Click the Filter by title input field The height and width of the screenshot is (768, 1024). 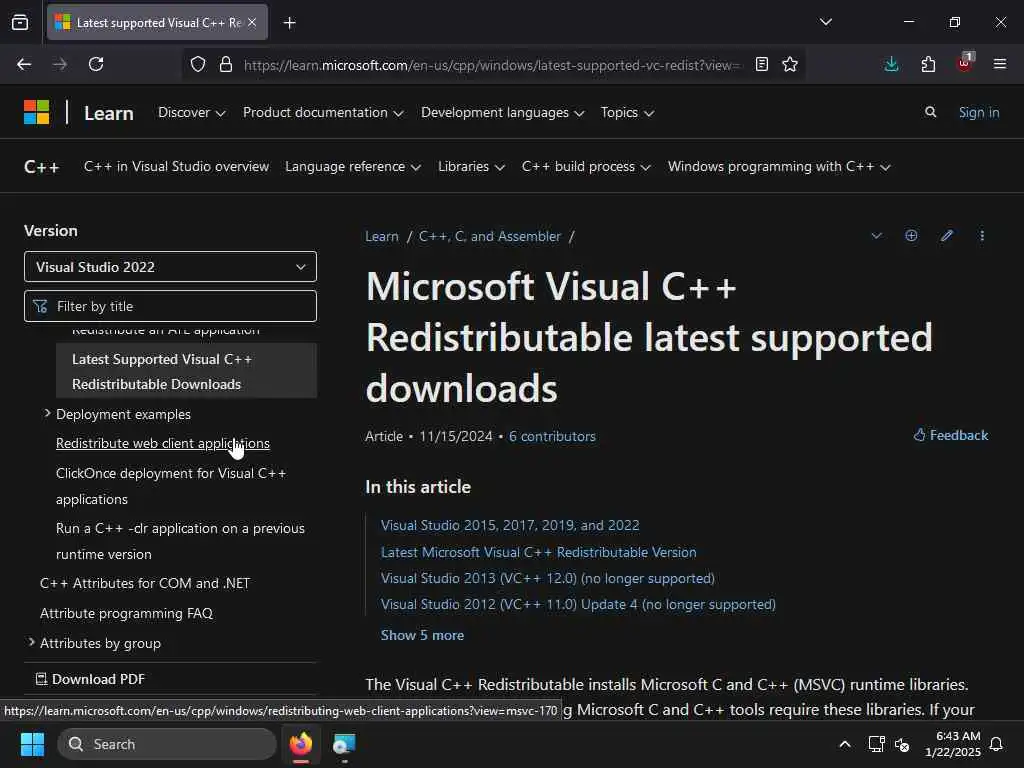point(170,306)
